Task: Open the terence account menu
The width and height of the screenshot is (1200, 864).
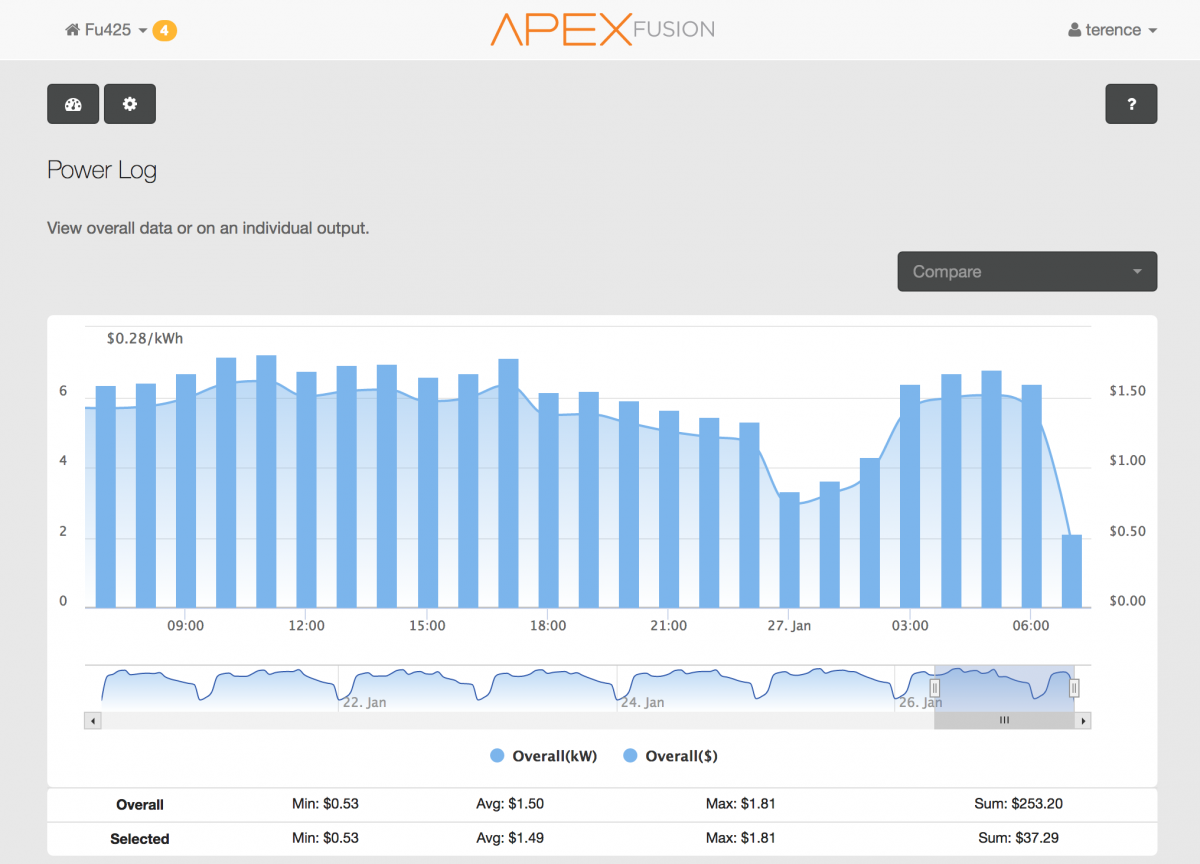Action: coord(1113,30)
